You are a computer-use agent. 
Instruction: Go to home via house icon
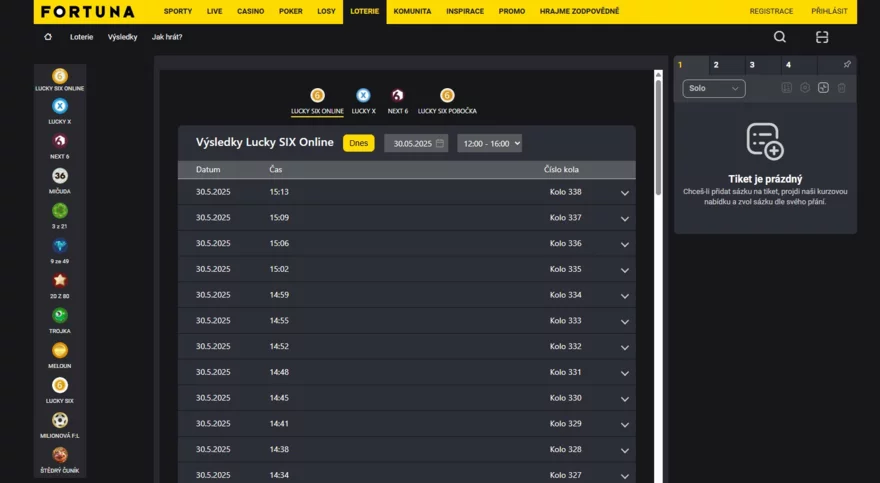[x=48, y=37]
